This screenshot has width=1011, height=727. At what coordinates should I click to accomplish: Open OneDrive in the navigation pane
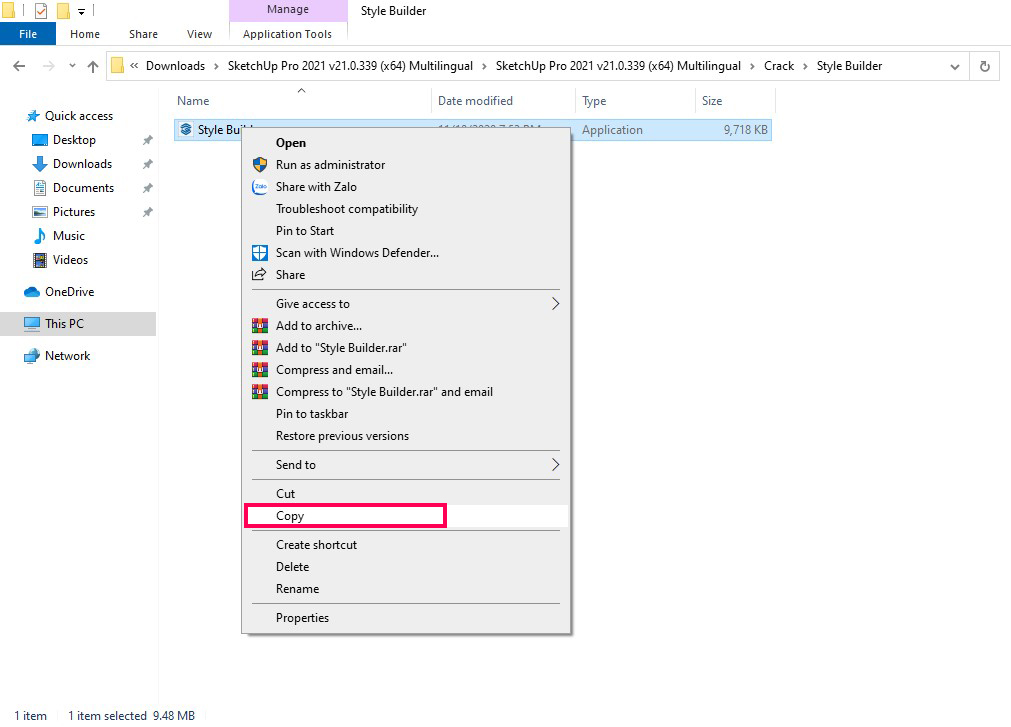[69, 292]
